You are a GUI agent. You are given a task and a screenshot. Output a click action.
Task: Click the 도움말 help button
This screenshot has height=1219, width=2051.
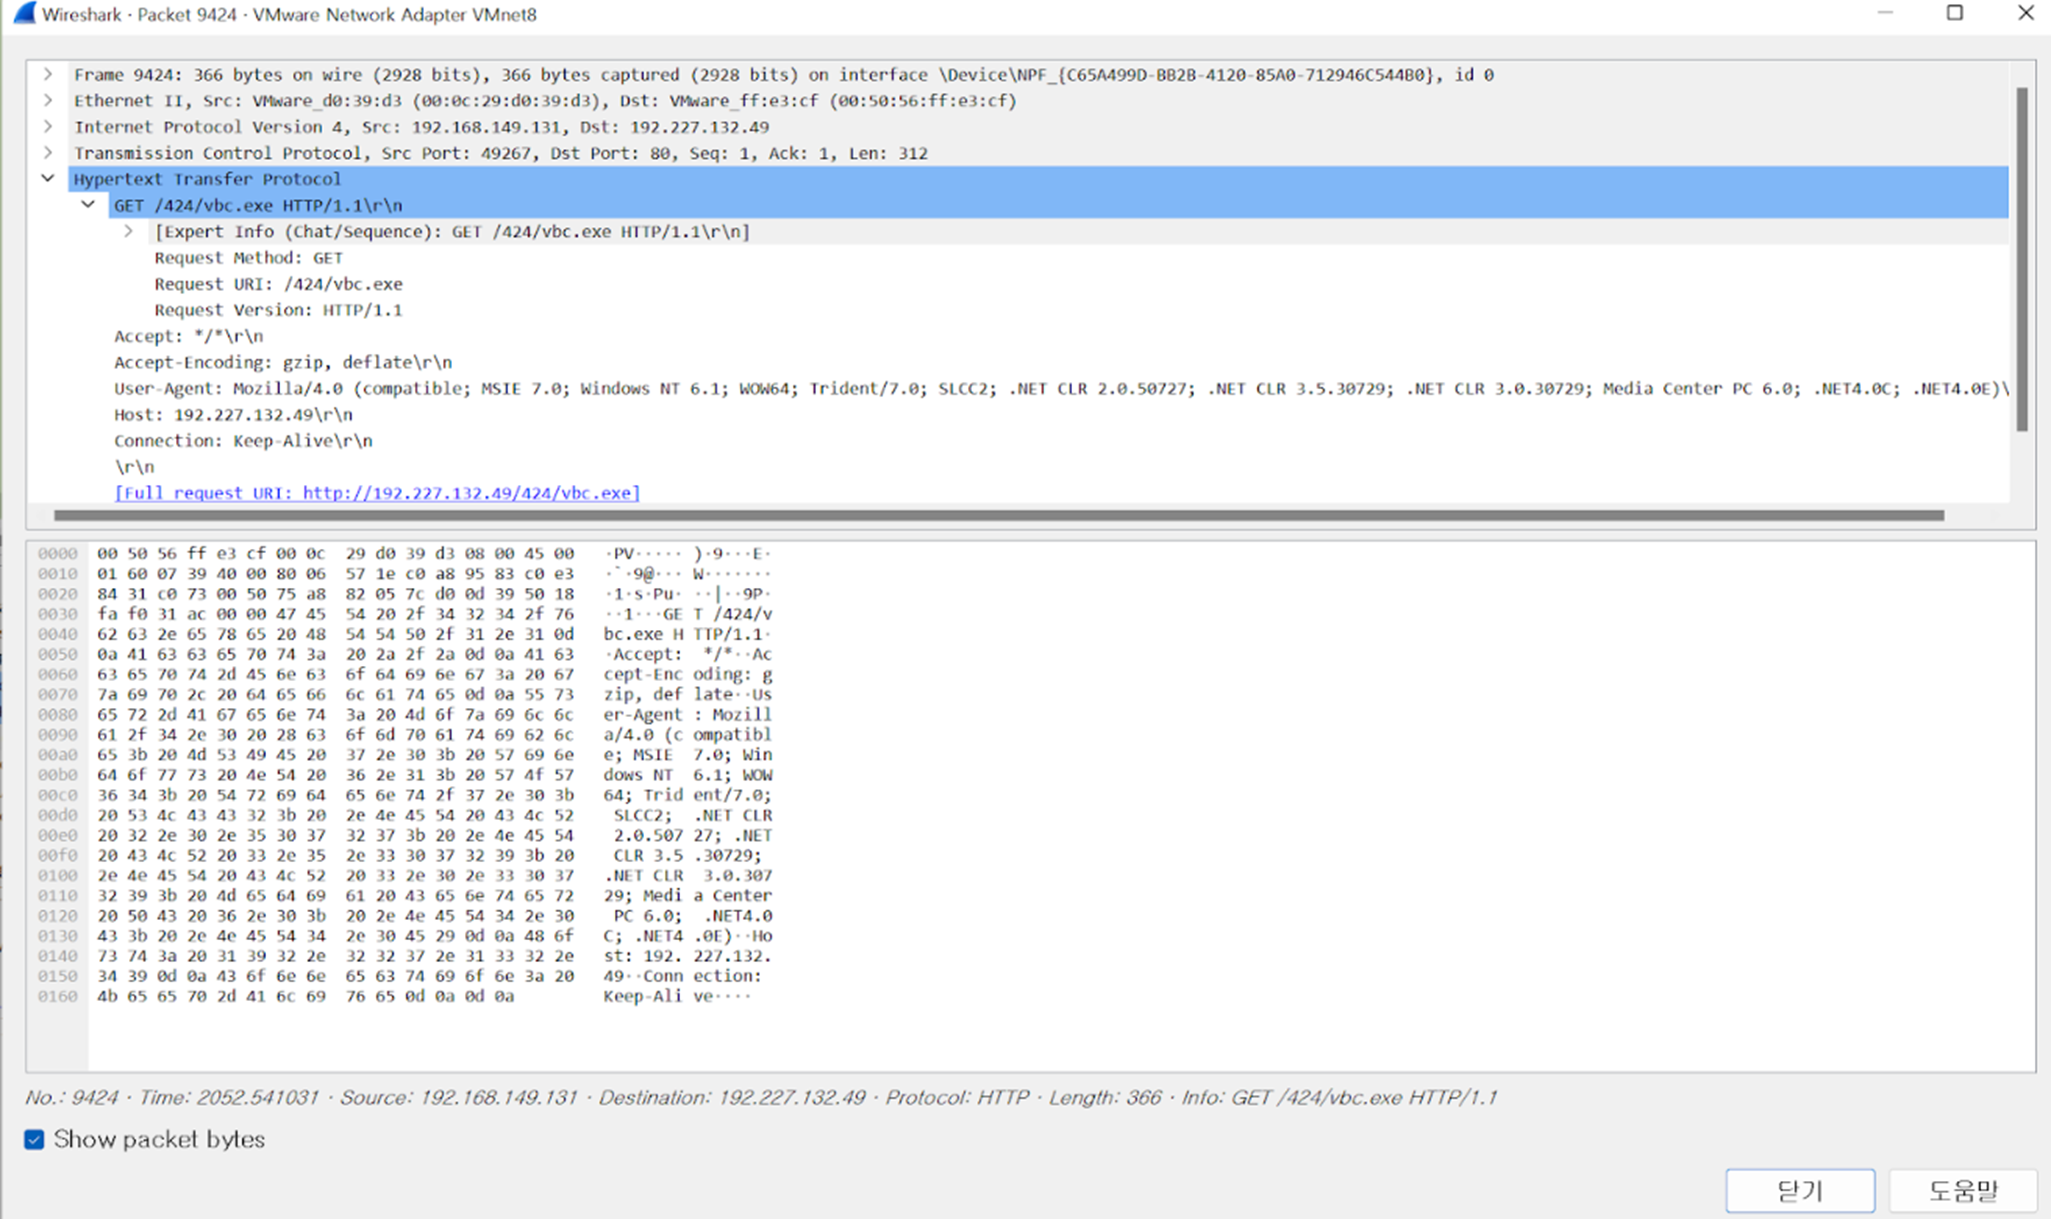pyautogui.click(x=1962, y=1190)
